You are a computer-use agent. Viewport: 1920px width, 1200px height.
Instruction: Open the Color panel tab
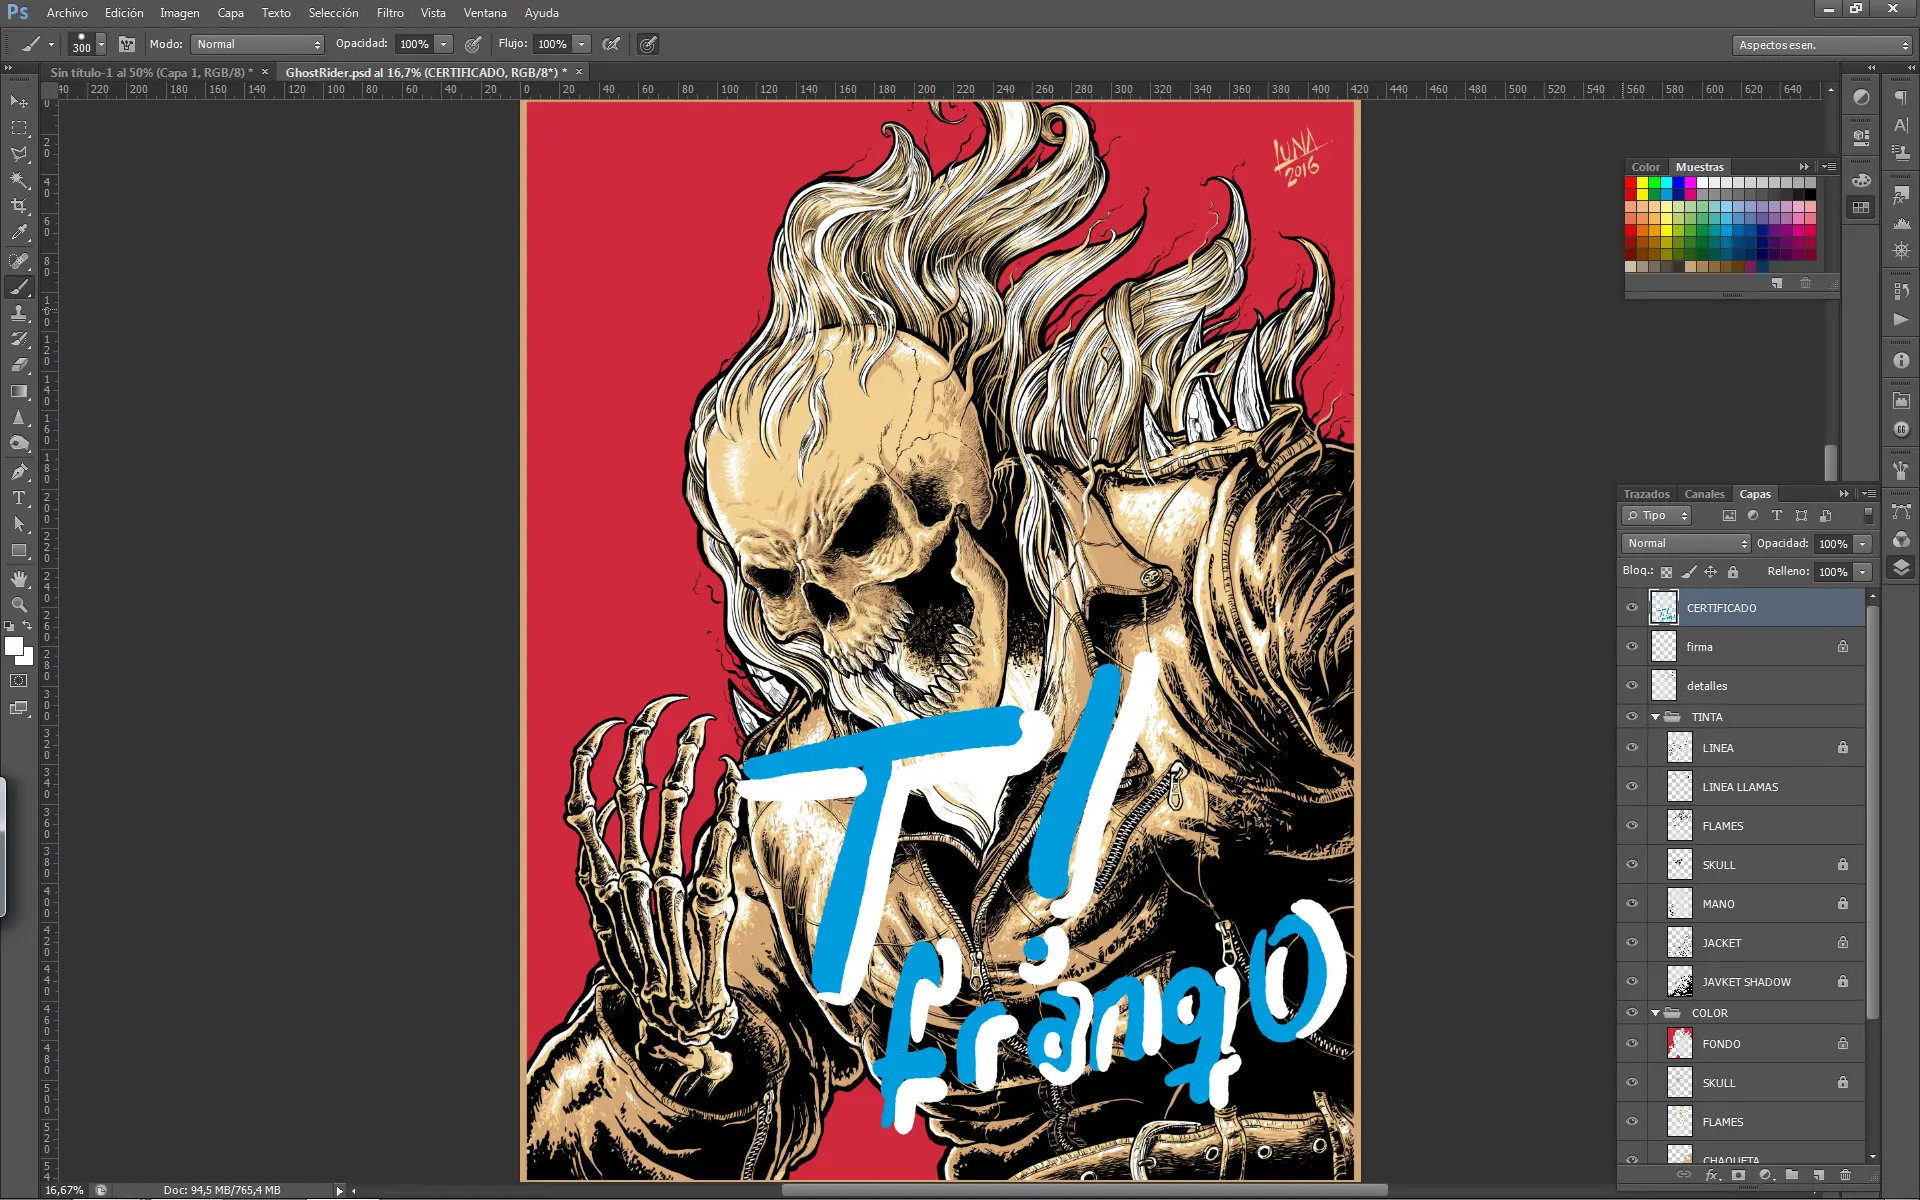point(1645,167)
